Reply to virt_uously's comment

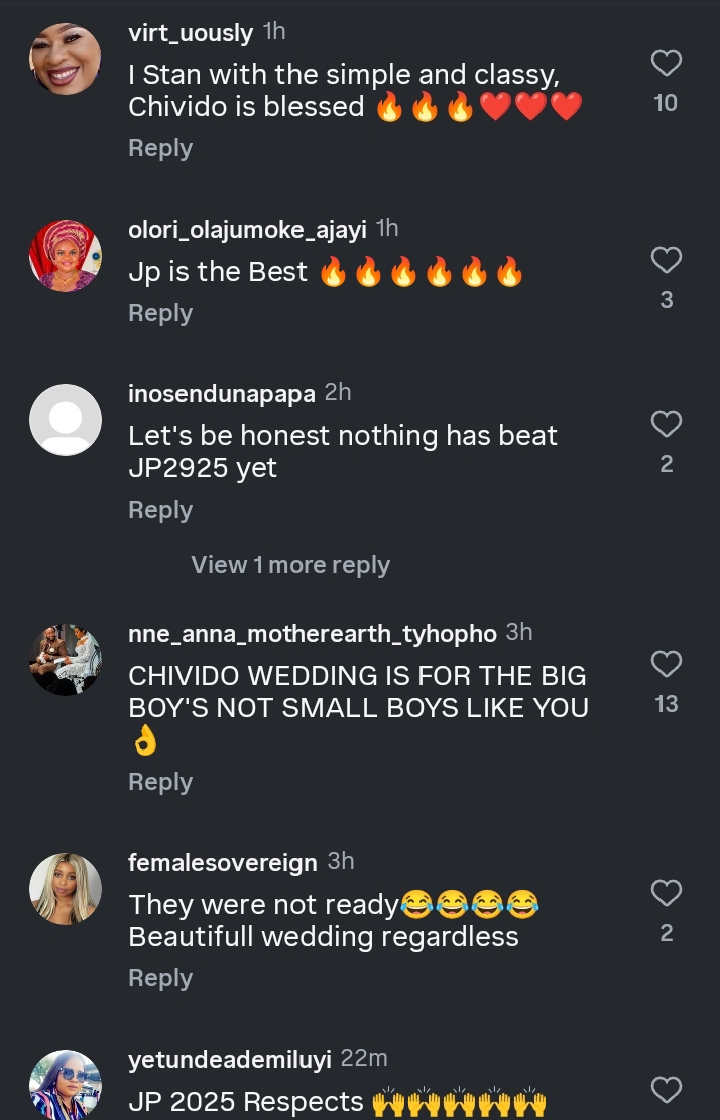click(x=160, y=148)
